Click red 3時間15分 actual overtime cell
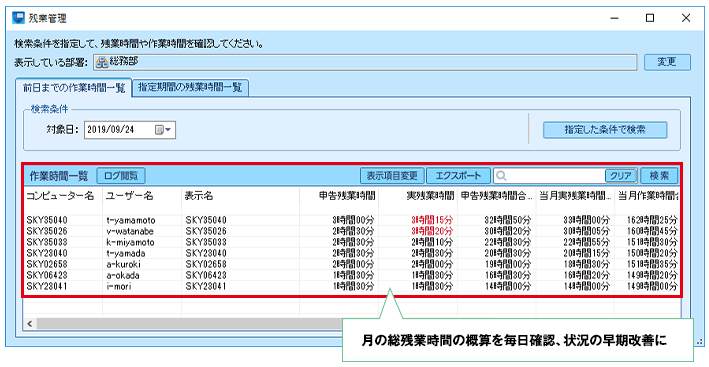 tap(432, 221)
